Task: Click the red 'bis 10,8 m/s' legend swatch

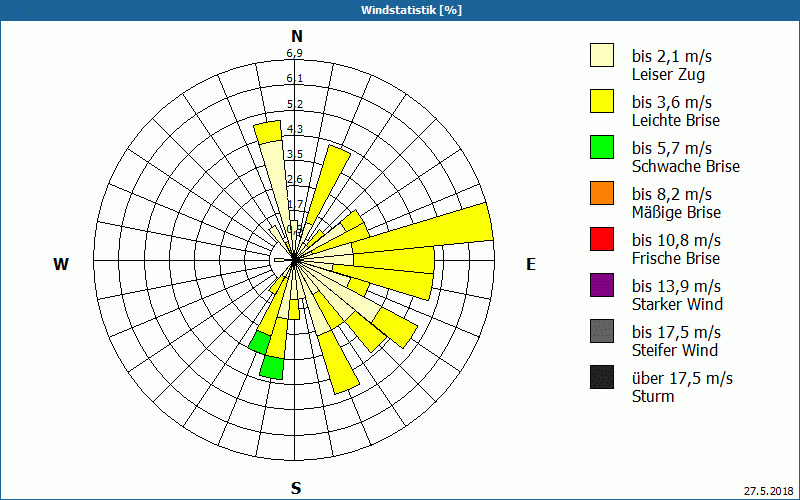Action: pos(602,239)
